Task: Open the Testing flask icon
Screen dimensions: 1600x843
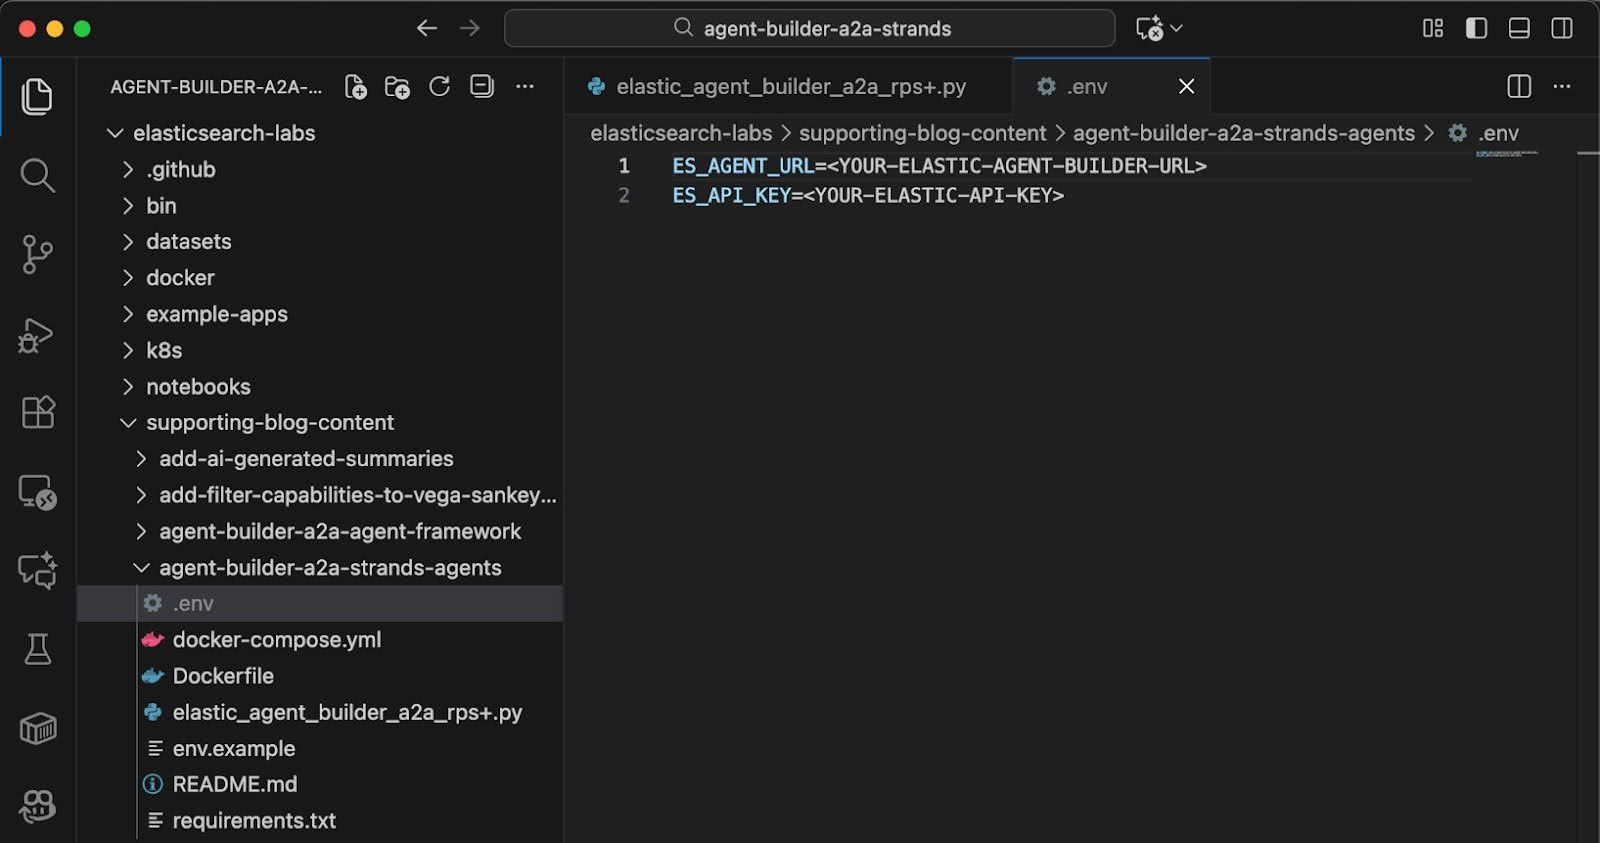Action: point(38,649)
